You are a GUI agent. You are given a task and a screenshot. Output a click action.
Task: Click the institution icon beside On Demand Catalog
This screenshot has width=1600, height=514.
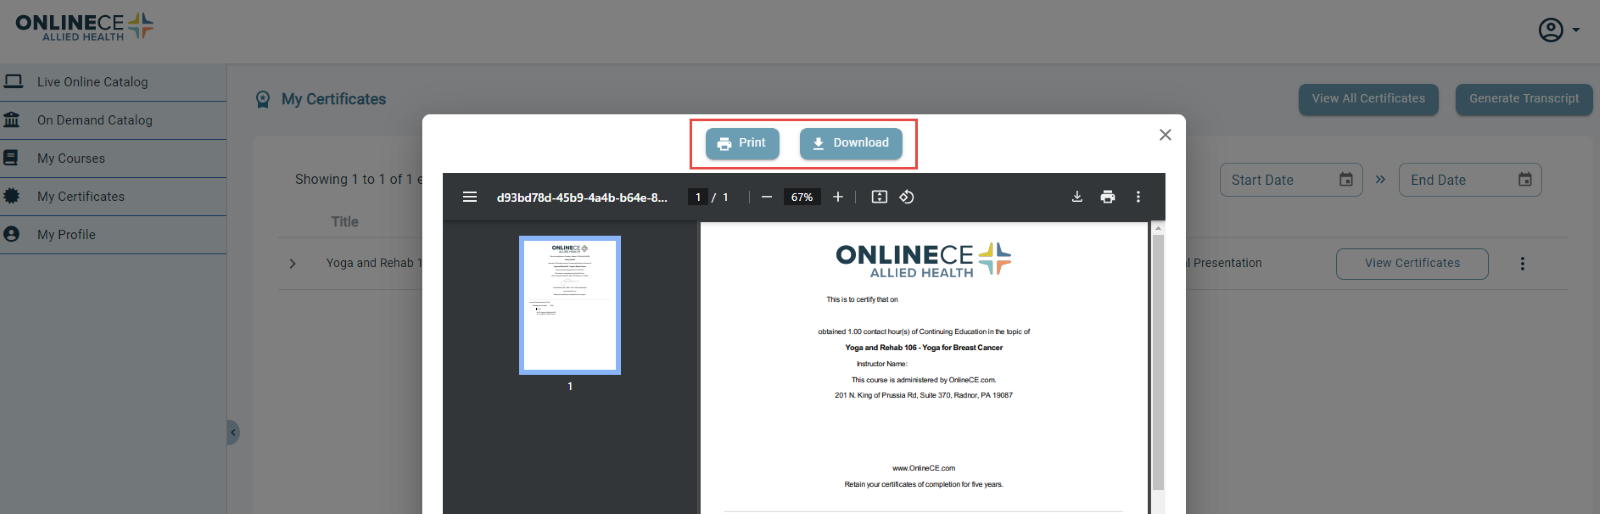pyautogui.click(x=12, y=120)
